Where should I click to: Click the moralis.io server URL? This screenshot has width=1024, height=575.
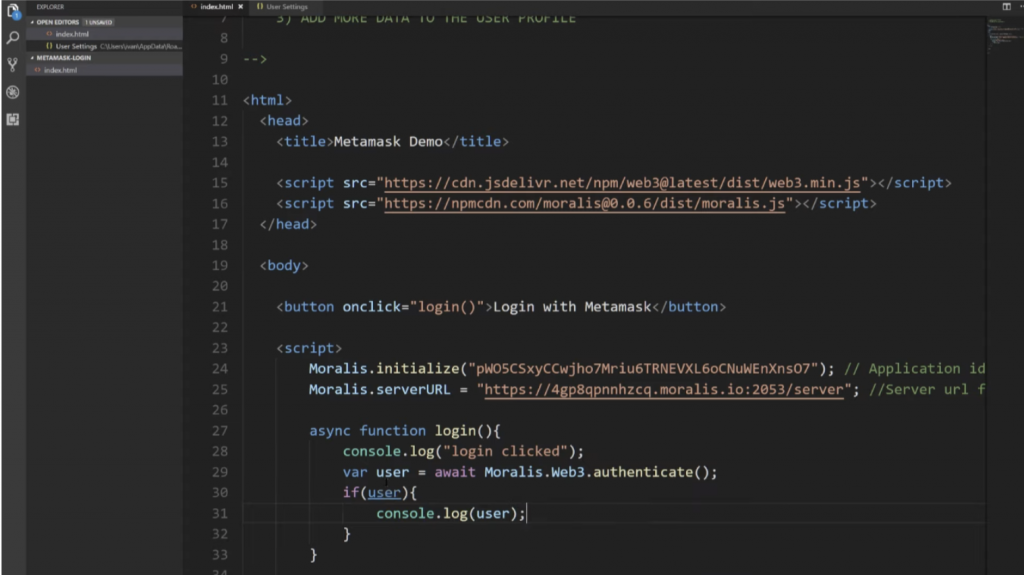(664, 389)
